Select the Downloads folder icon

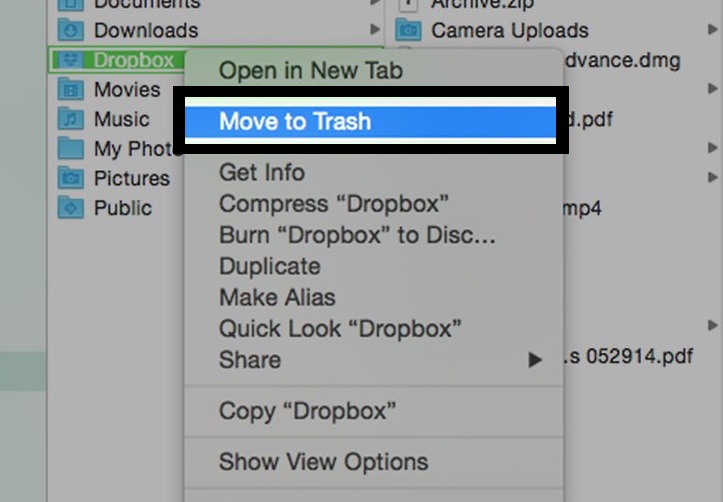tap(71, 30)
